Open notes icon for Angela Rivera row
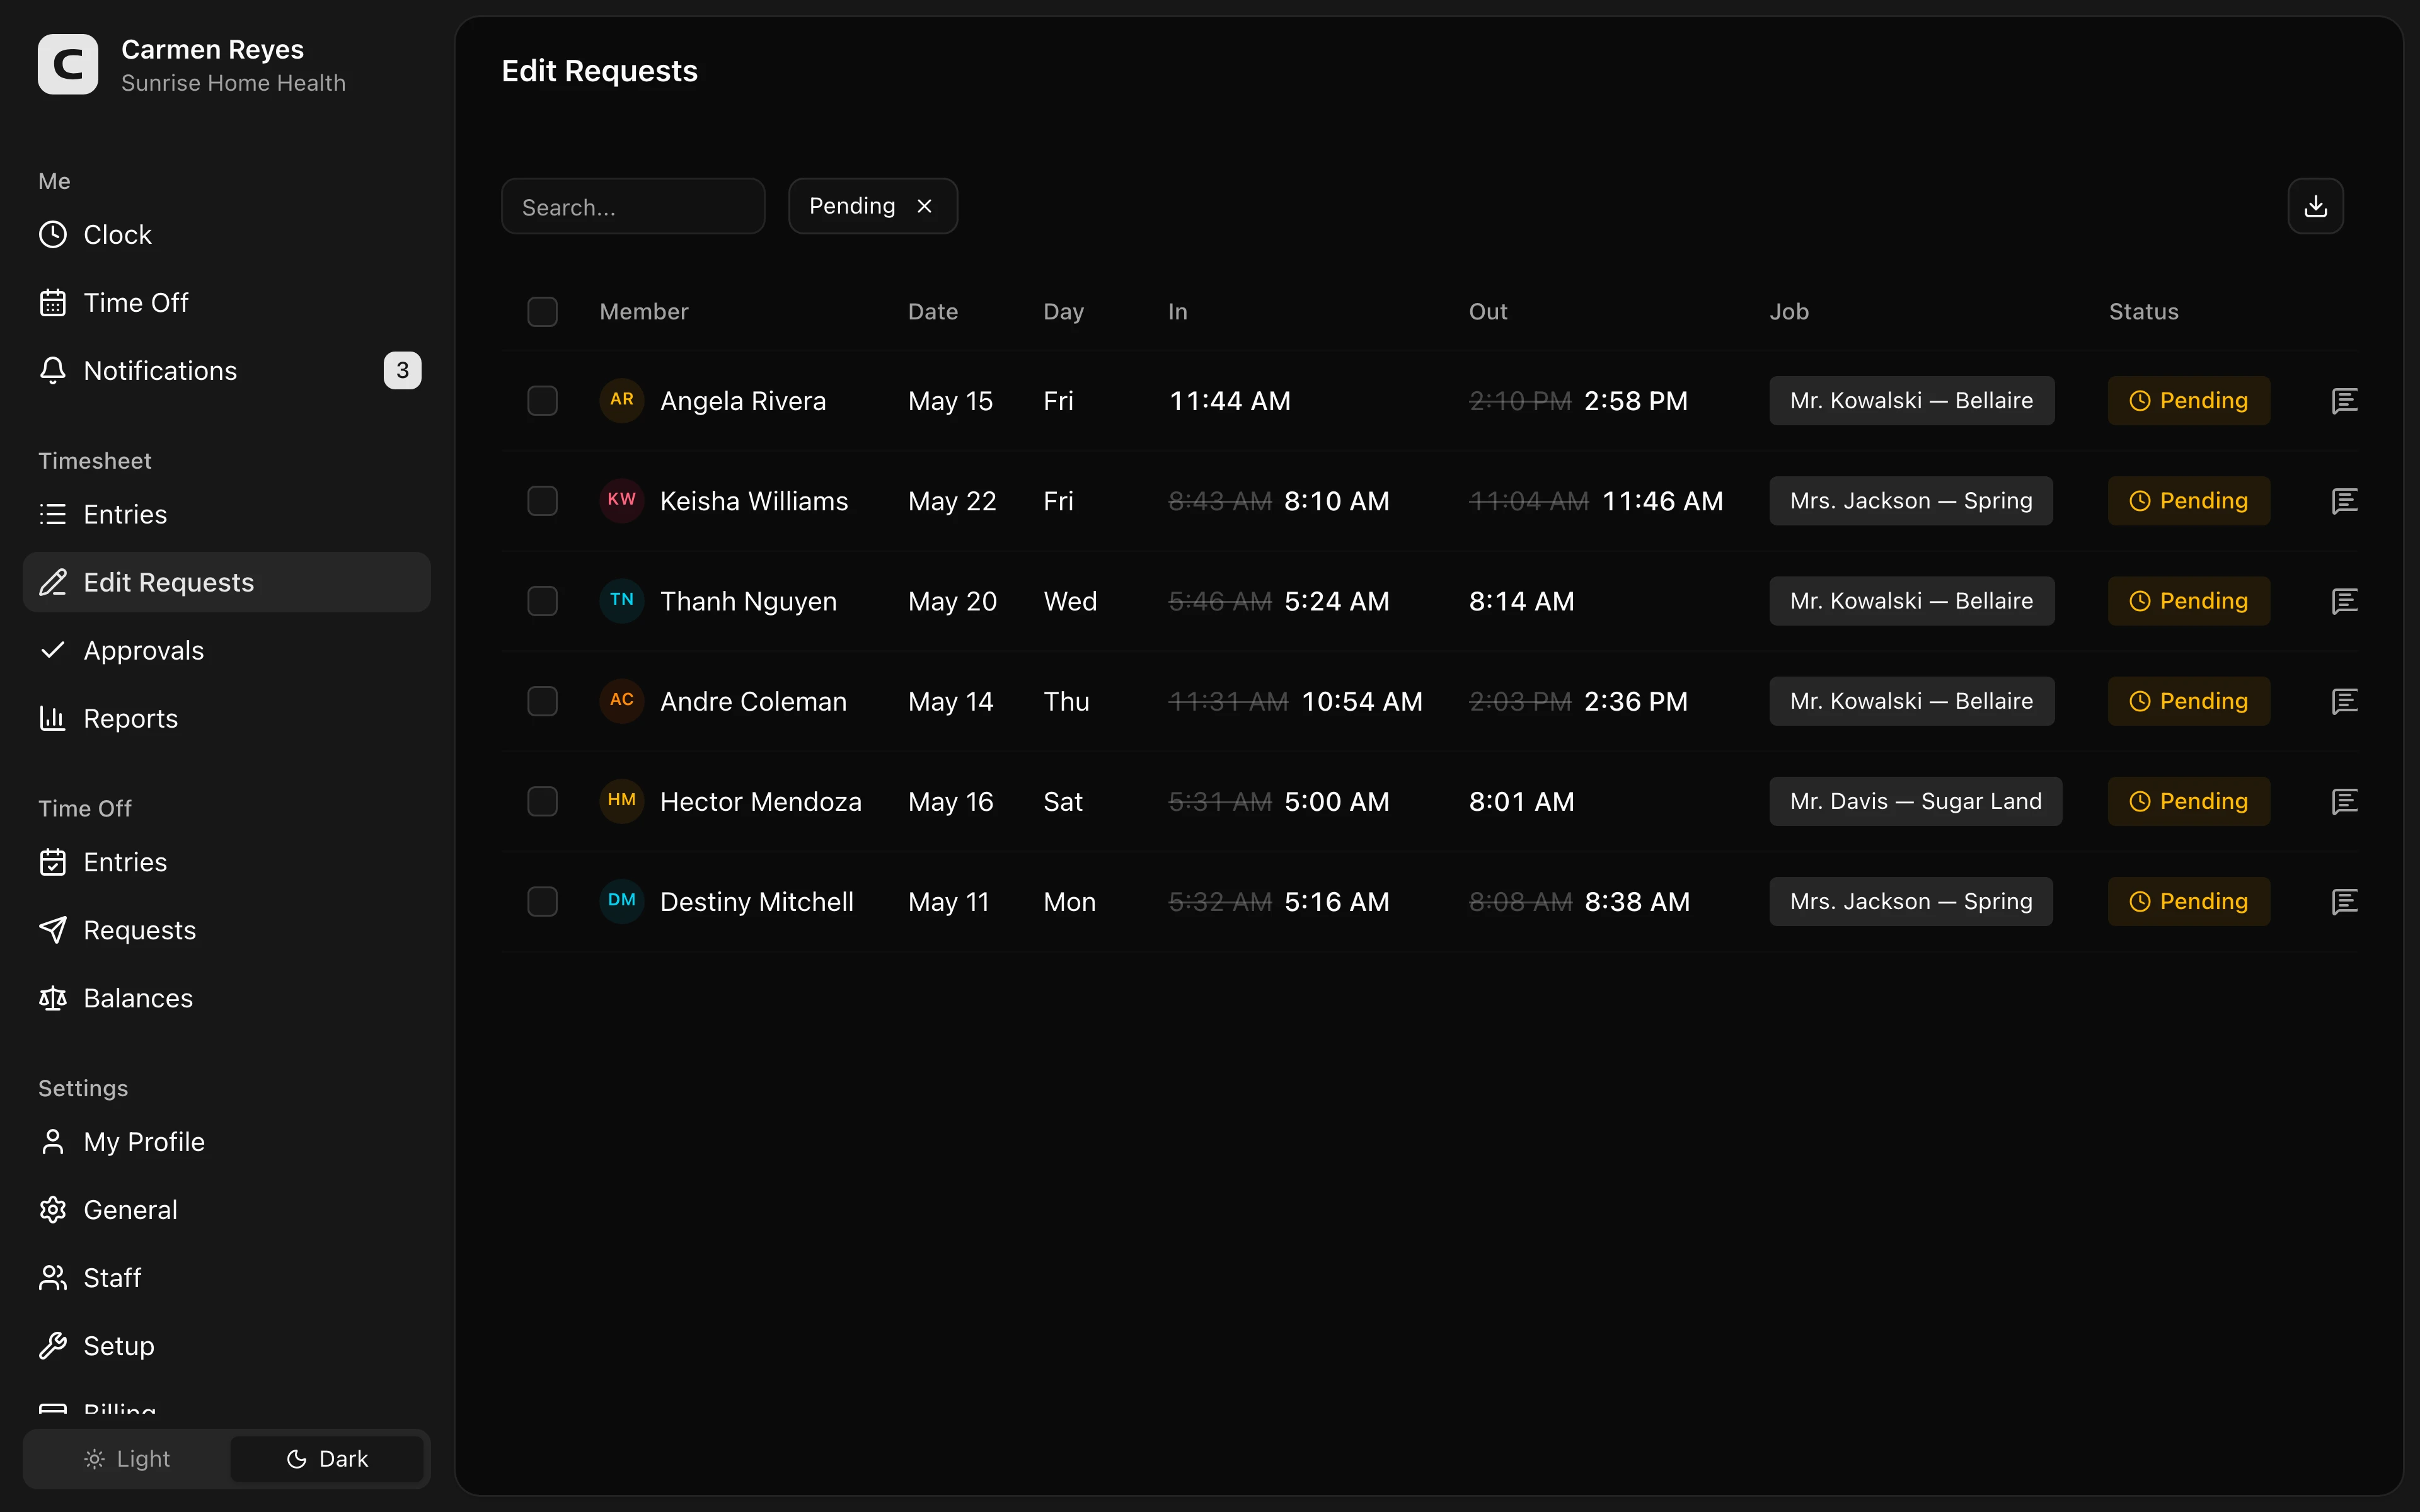This screenshot has height=1512, width=2420. (x=2344, y=401)
